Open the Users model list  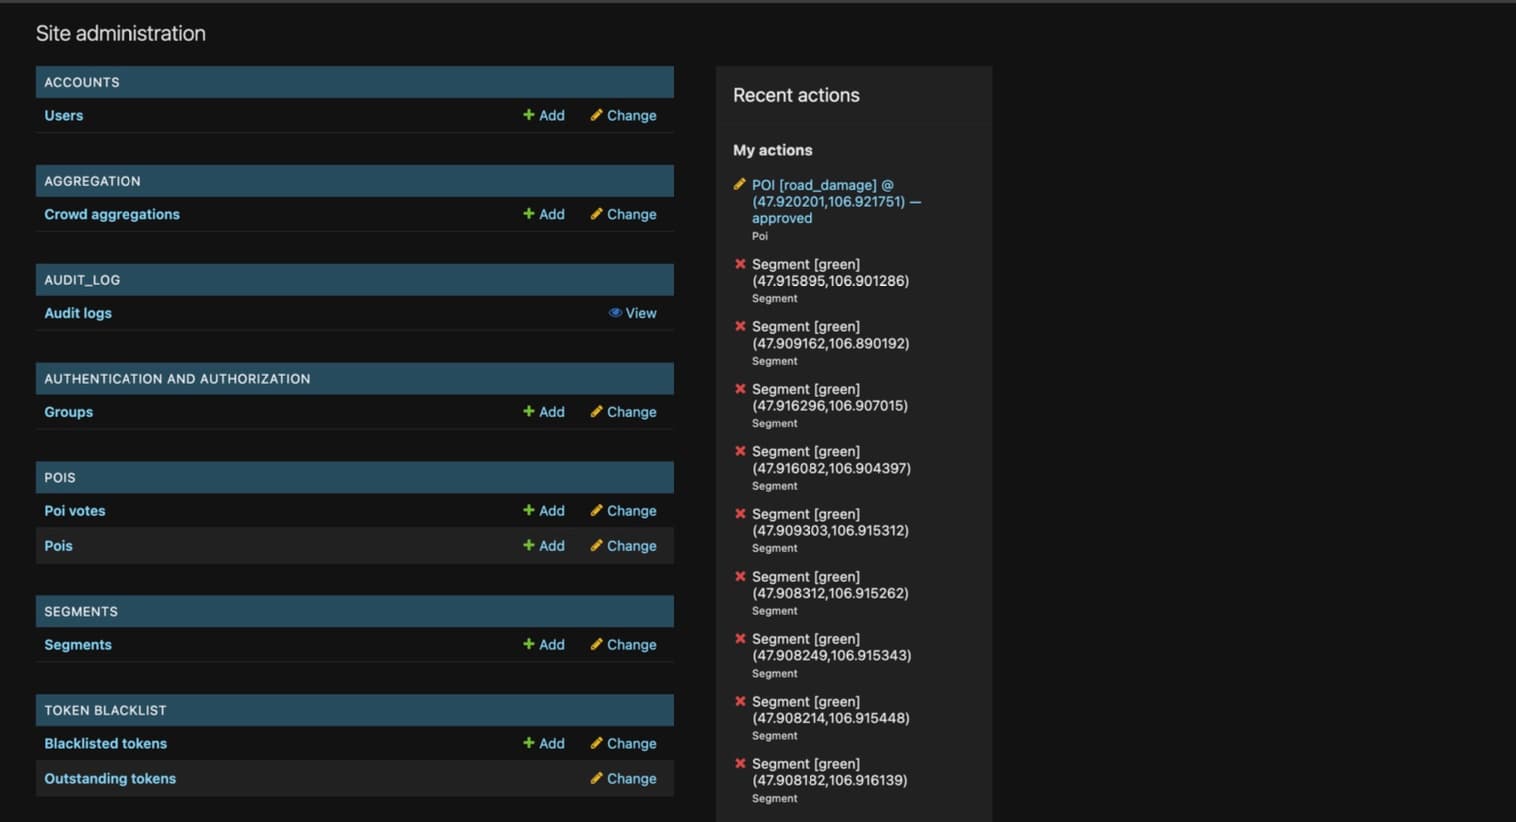coord(64,115)
